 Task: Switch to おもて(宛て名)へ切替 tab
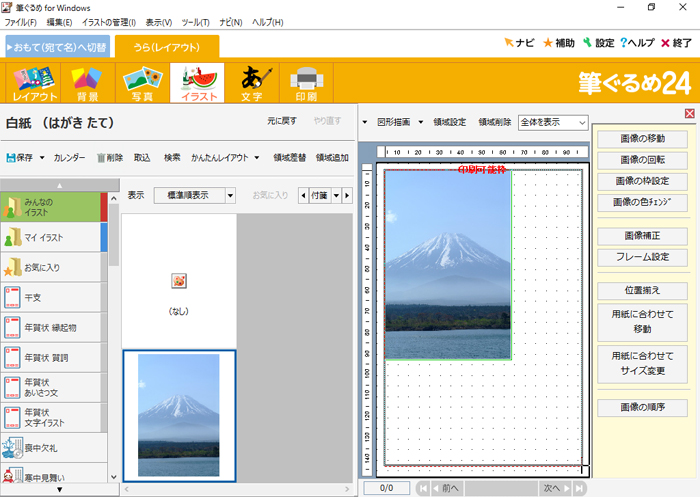tap(57, 47)
